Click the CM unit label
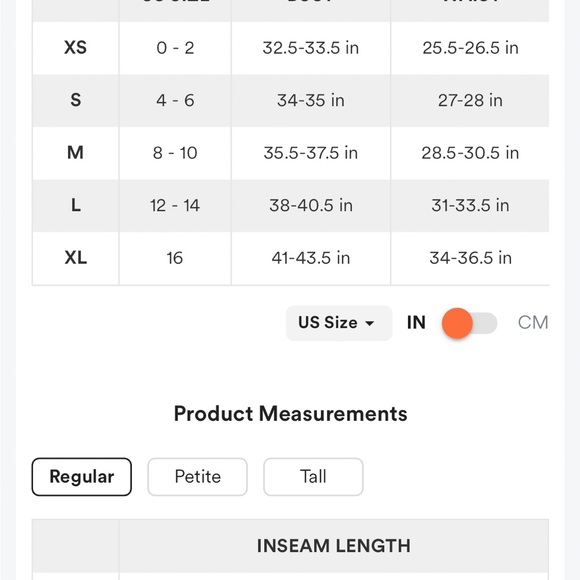 tap(533, 323)
